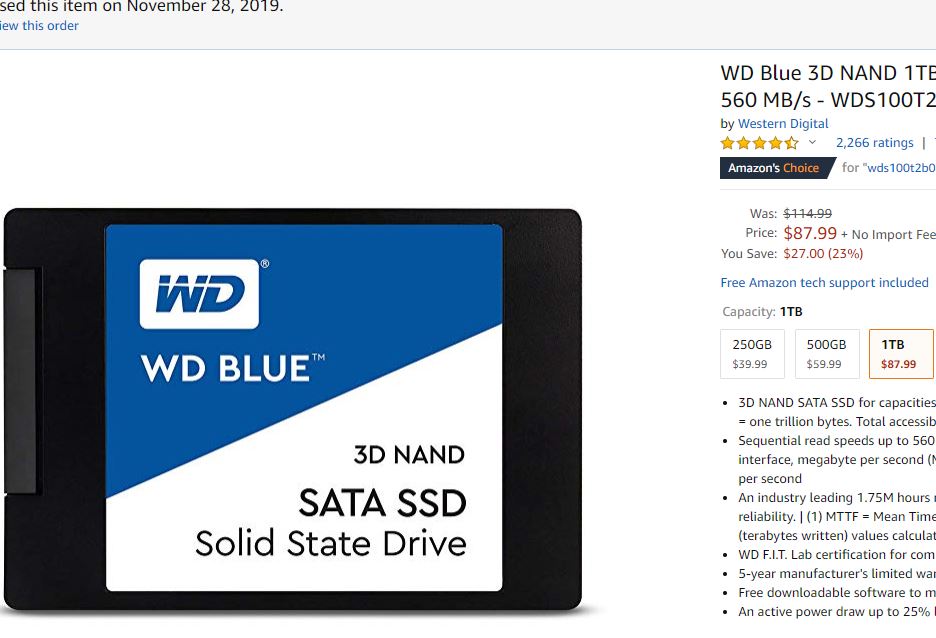
Task: Click the No Import Fee text
Action: coord(894,235)
